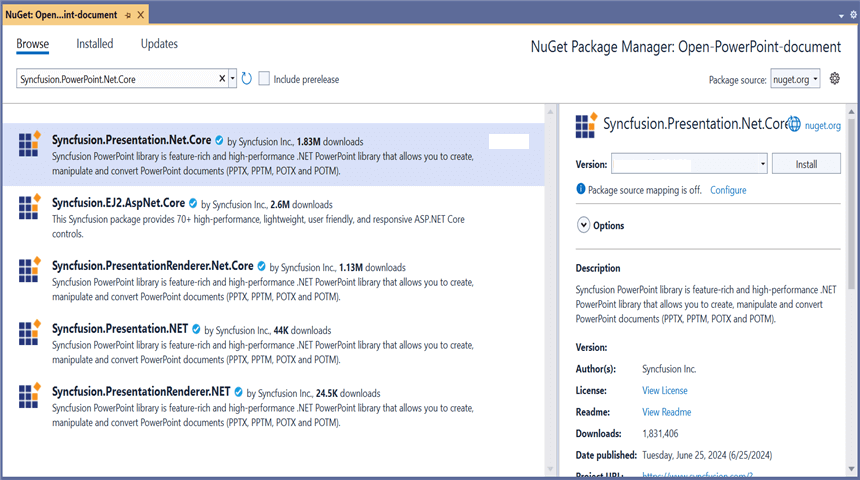Image resolution: width=860 pixels, height=480 pixels.
Task: Select Syncfusion.PresentationRenderer.NET package title
Action: [x=141, y=392]
